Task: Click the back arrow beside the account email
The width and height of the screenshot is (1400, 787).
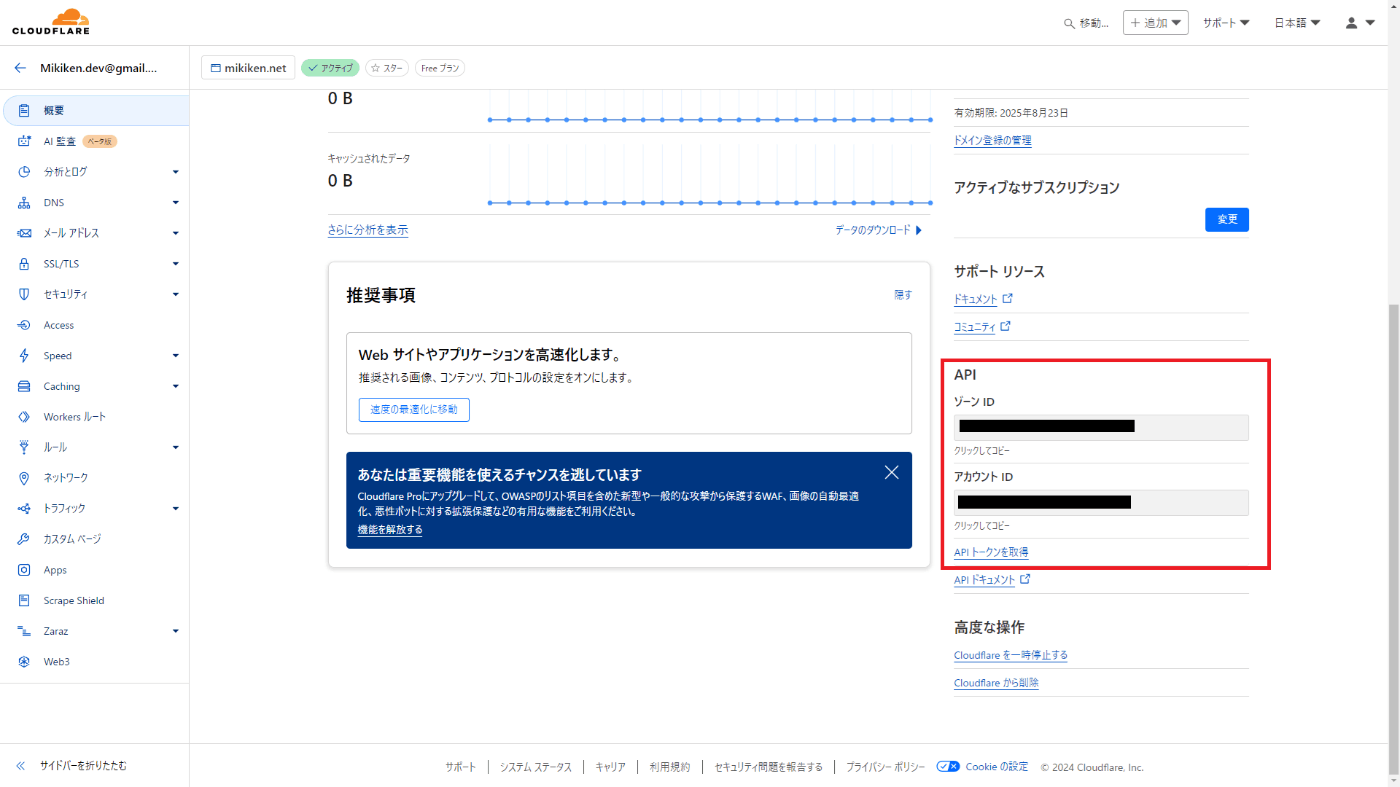Action: pos(20,68)
